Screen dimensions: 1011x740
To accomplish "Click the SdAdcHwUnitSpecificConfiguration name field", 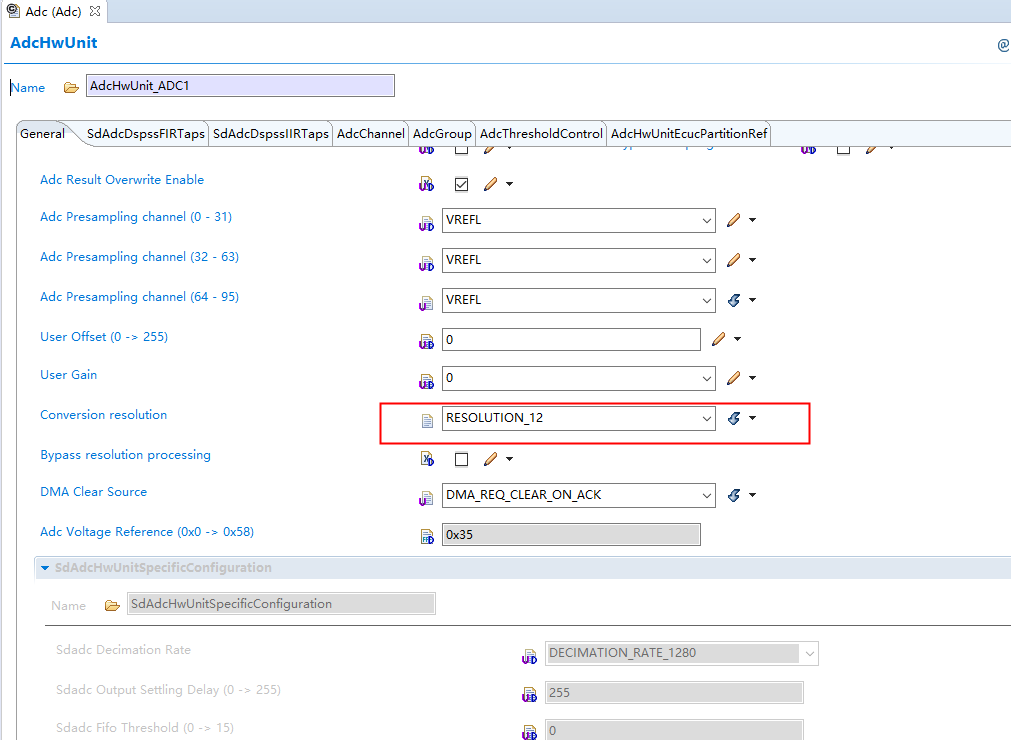I will [x=281, y=604].
